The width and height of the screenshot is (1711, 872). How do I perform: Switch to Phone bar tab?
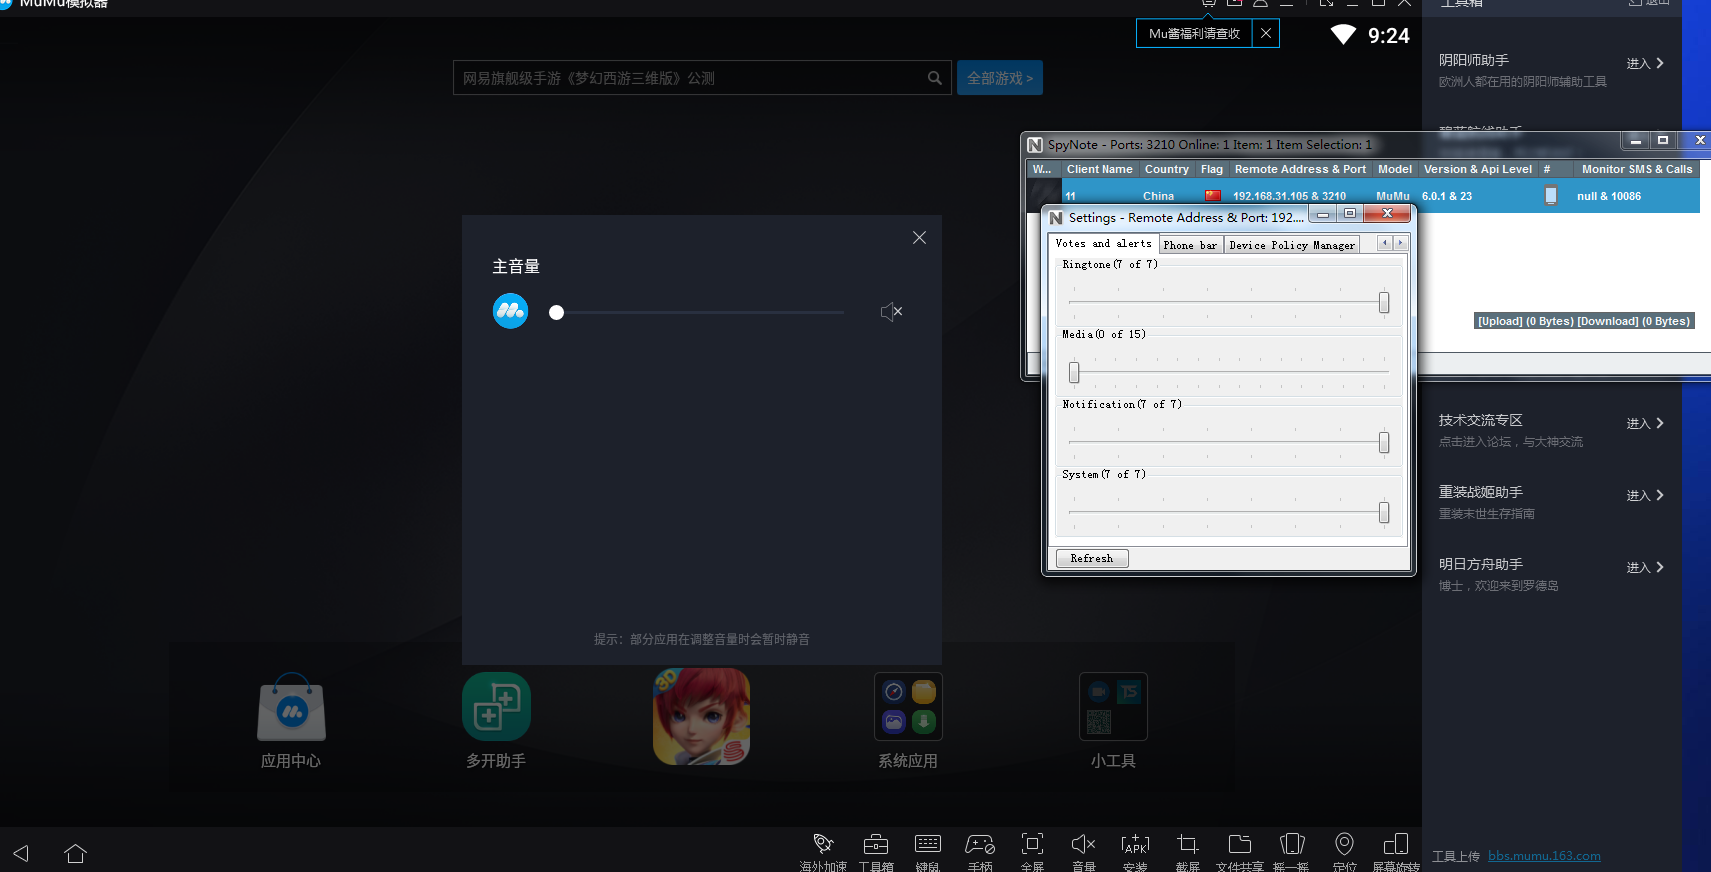[x=1190, y=245]
